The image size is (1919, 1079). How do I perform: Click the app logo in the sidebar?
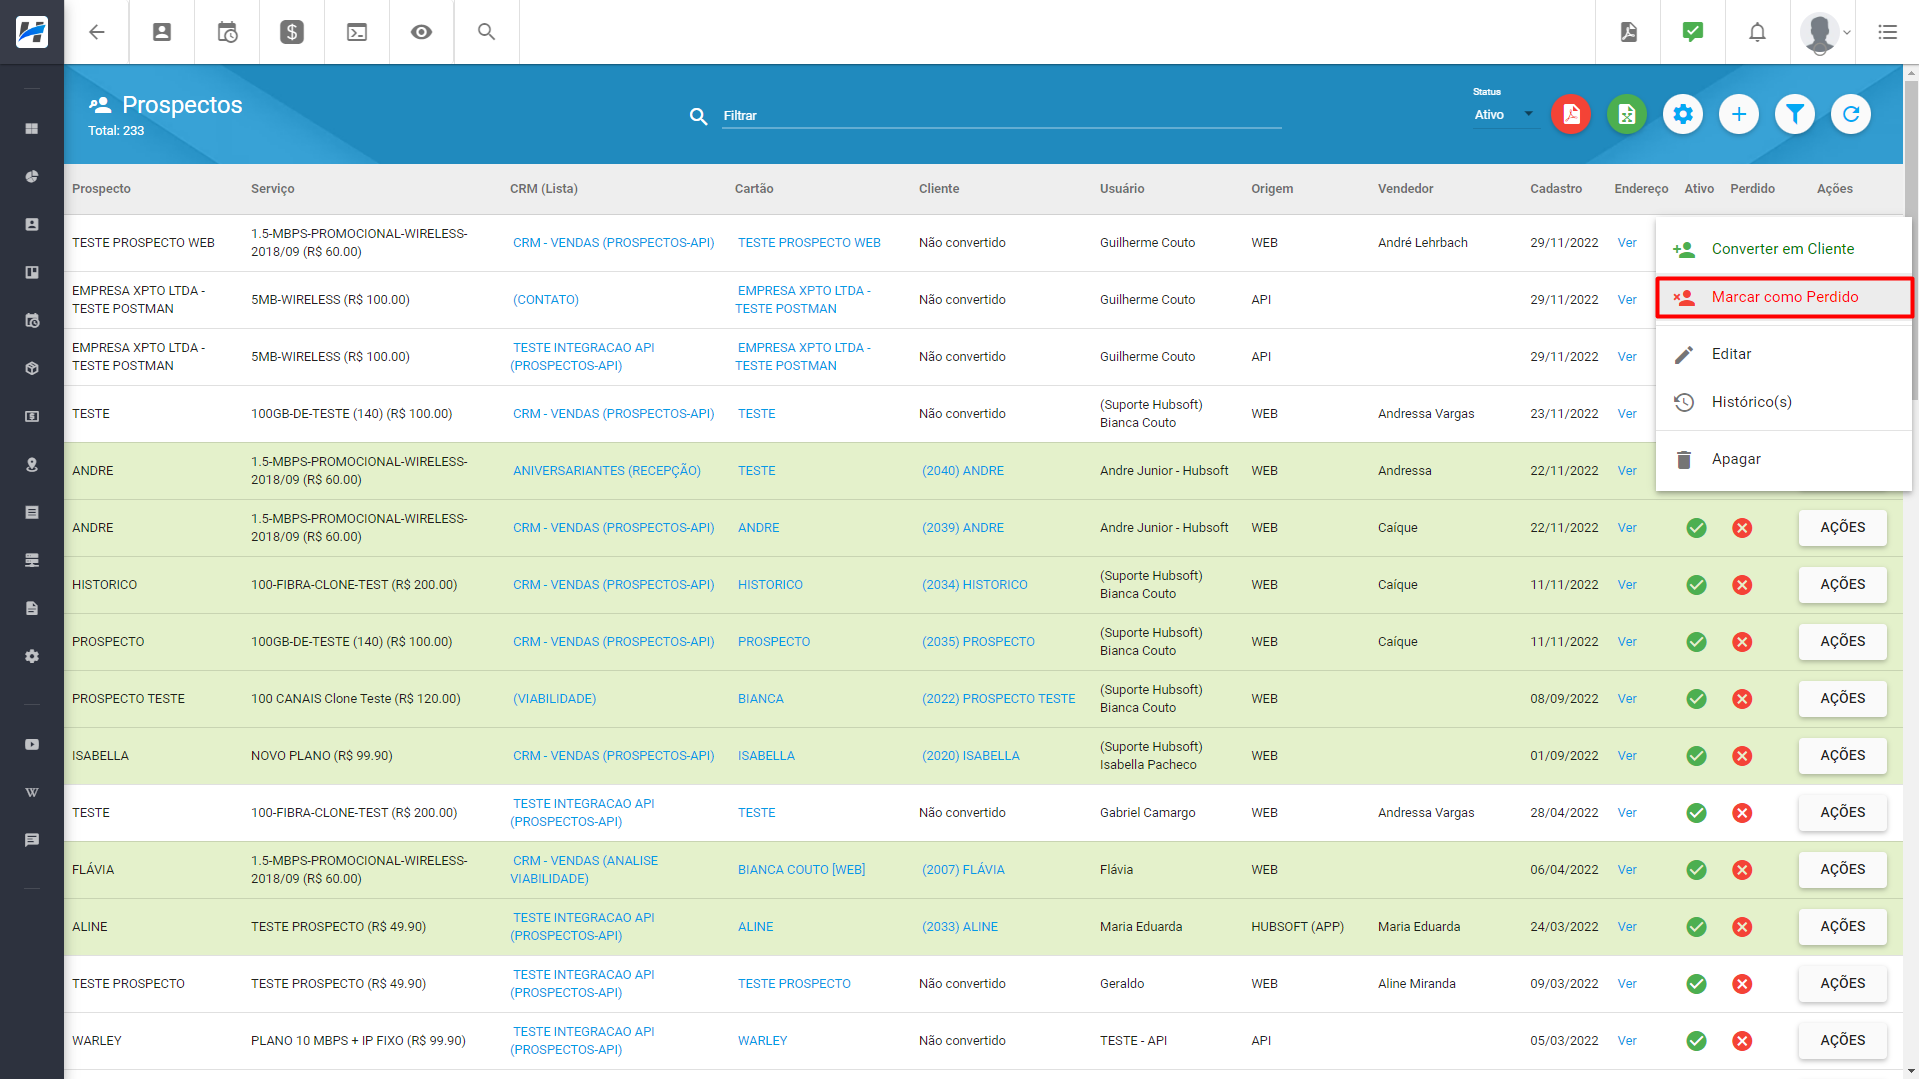coord(32,32)
